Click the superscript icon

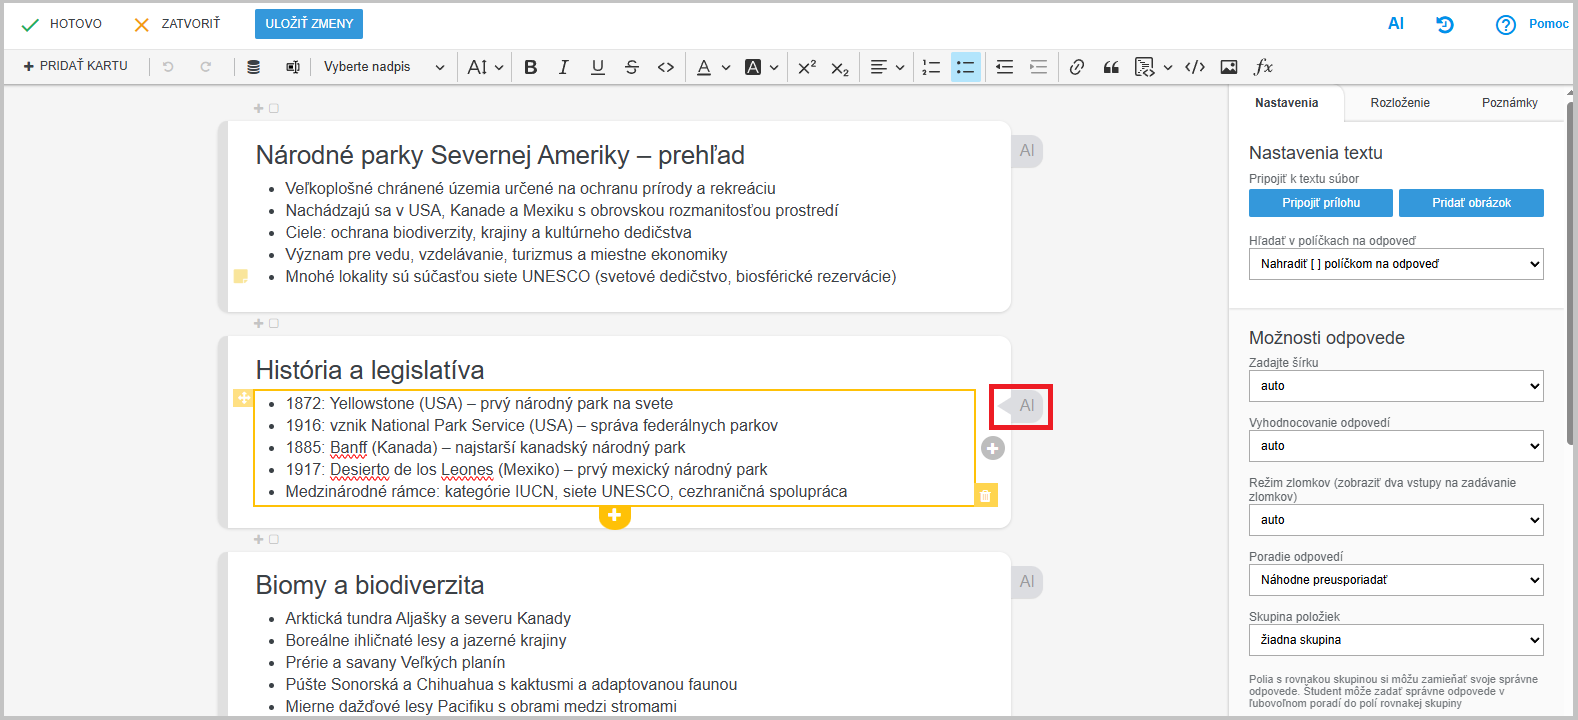pos(807,67)
